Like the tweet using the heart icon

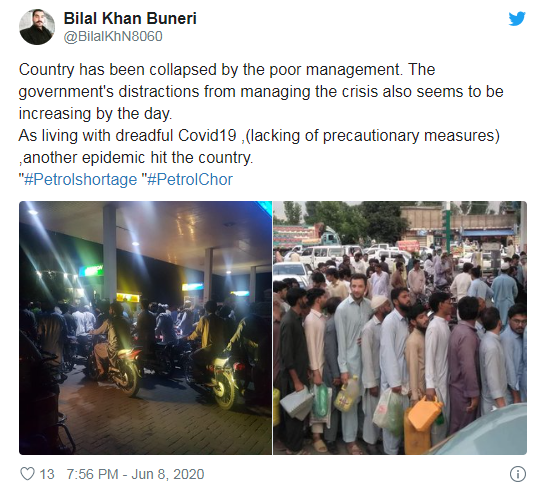[27, 474]
